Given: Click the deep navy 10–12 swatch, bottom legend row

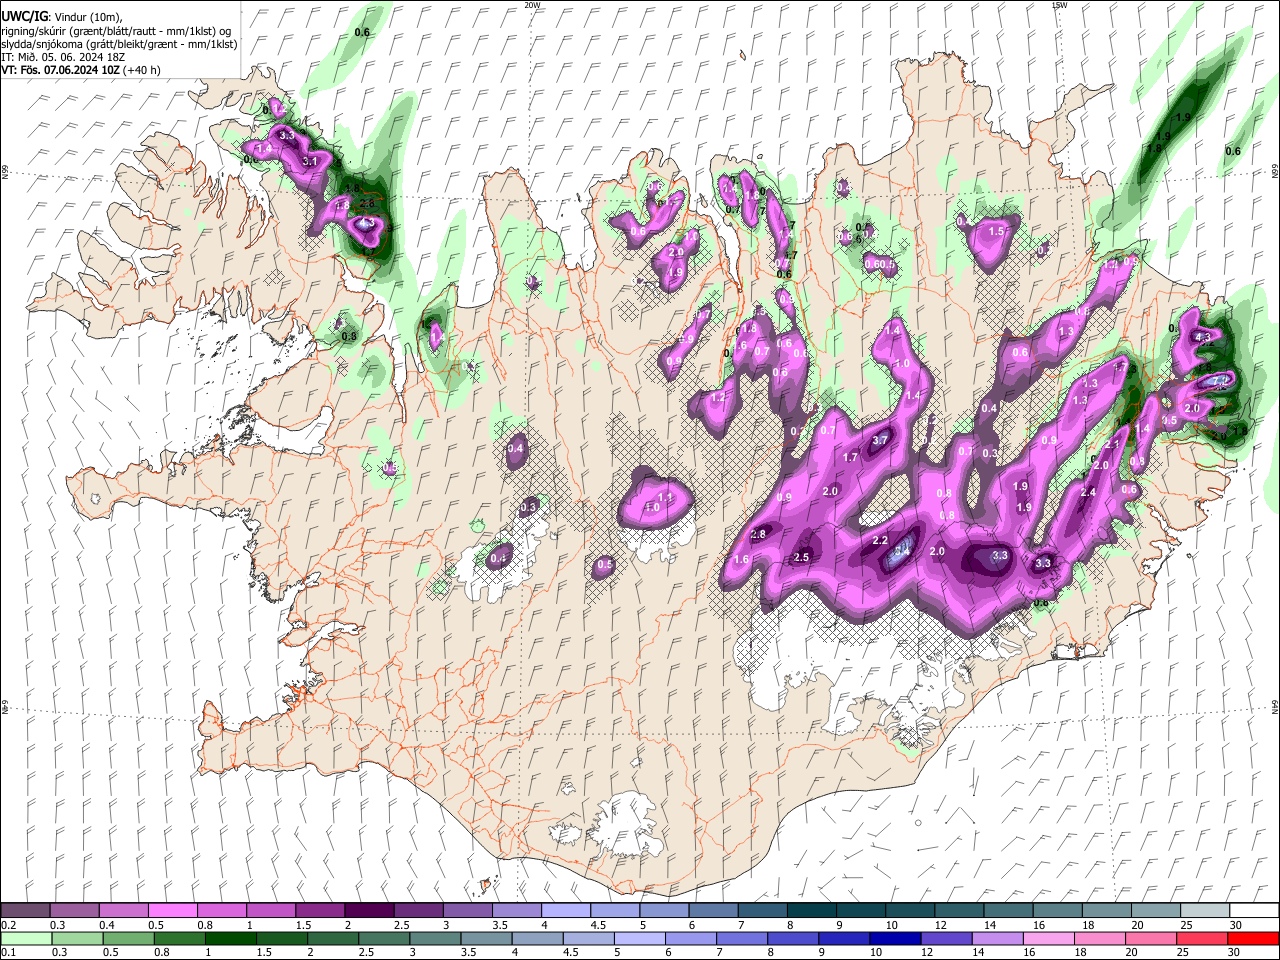Looking at the screenshot, I should coord(894,938).
